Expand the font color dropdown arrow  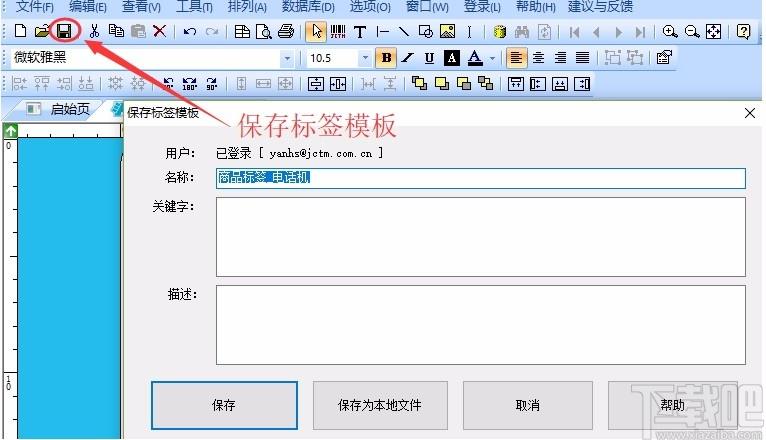point(492,59)
